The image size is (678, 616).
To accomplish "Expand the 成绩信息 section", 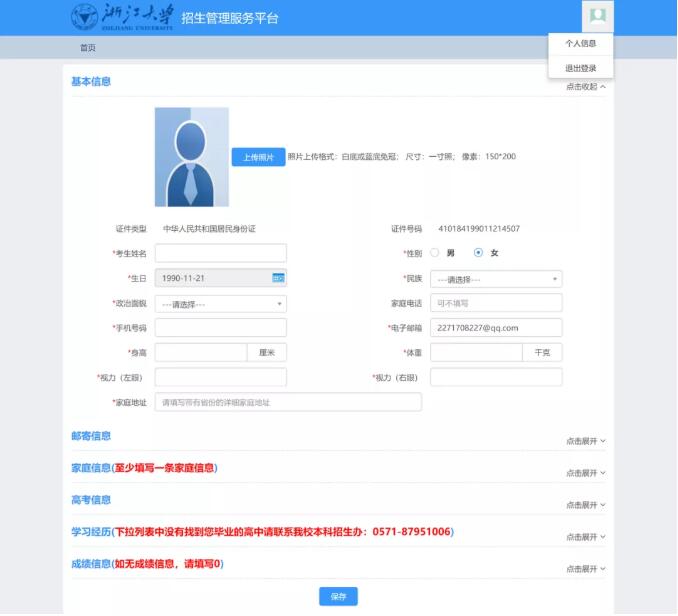I will click(x=585, y=569).
